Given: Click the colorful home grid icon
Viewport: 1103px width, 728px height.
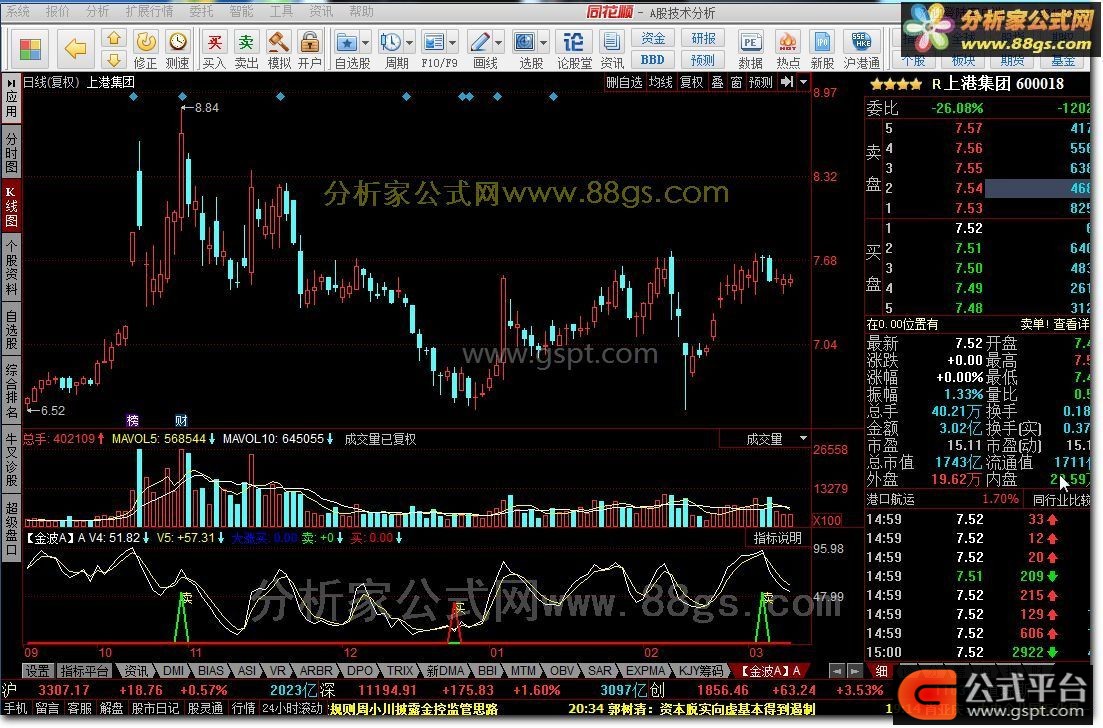Looking at the screenshot, I should (30, 49).
